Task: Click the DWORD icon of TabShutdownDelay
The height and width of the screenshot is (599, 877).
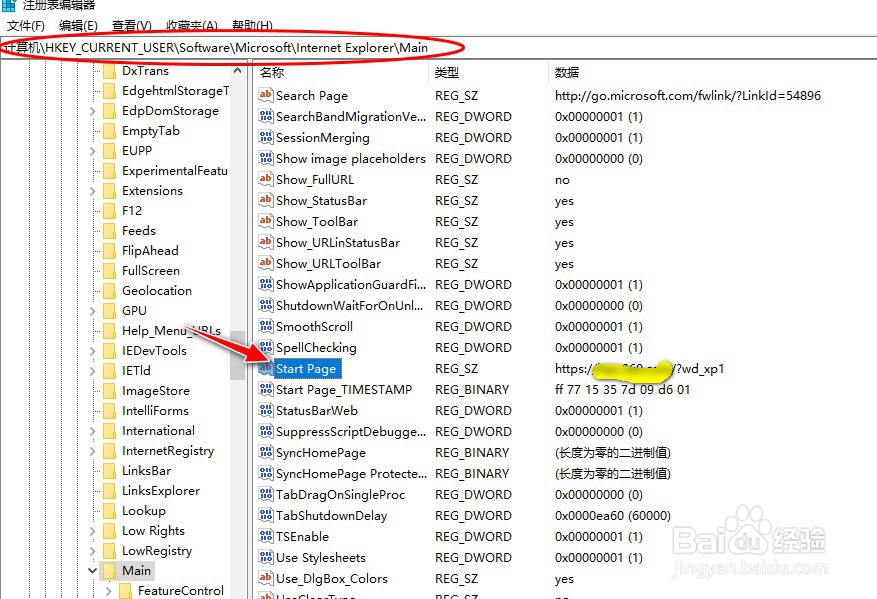Action: (x=266, y=515)
